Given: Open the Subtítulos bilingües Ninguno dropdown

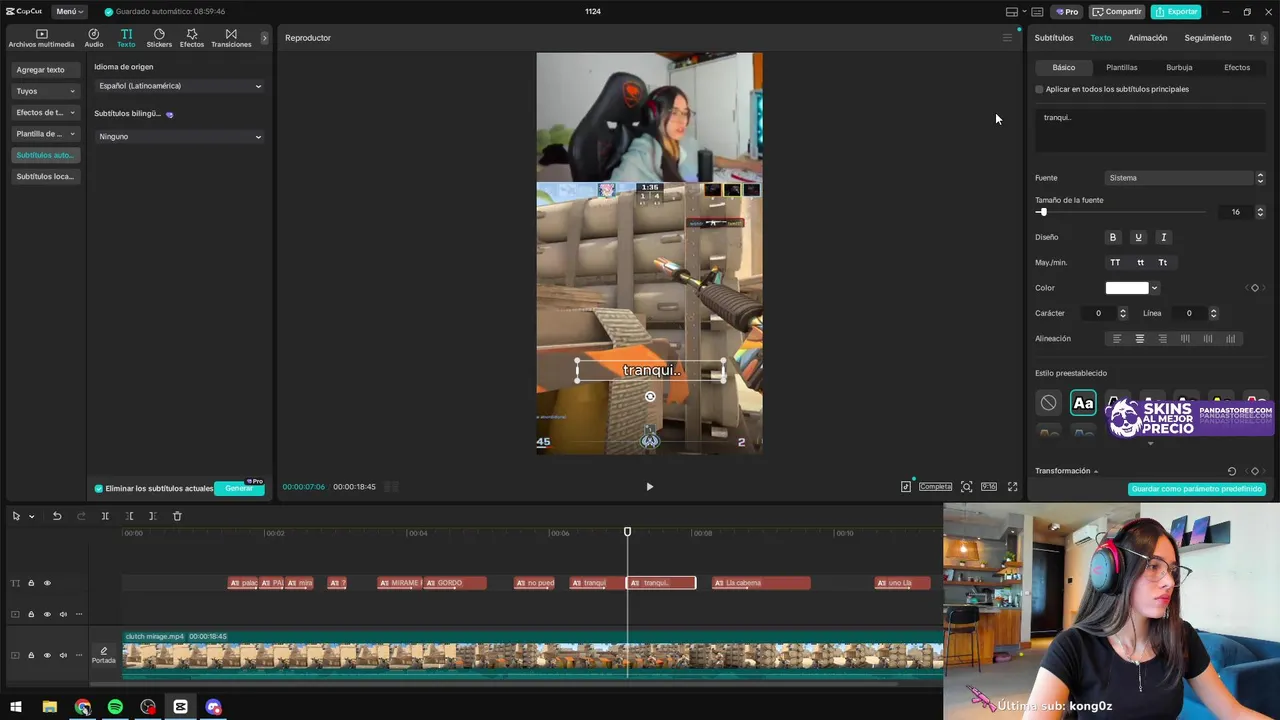Looking at the screenshot, I should [179, 136].
